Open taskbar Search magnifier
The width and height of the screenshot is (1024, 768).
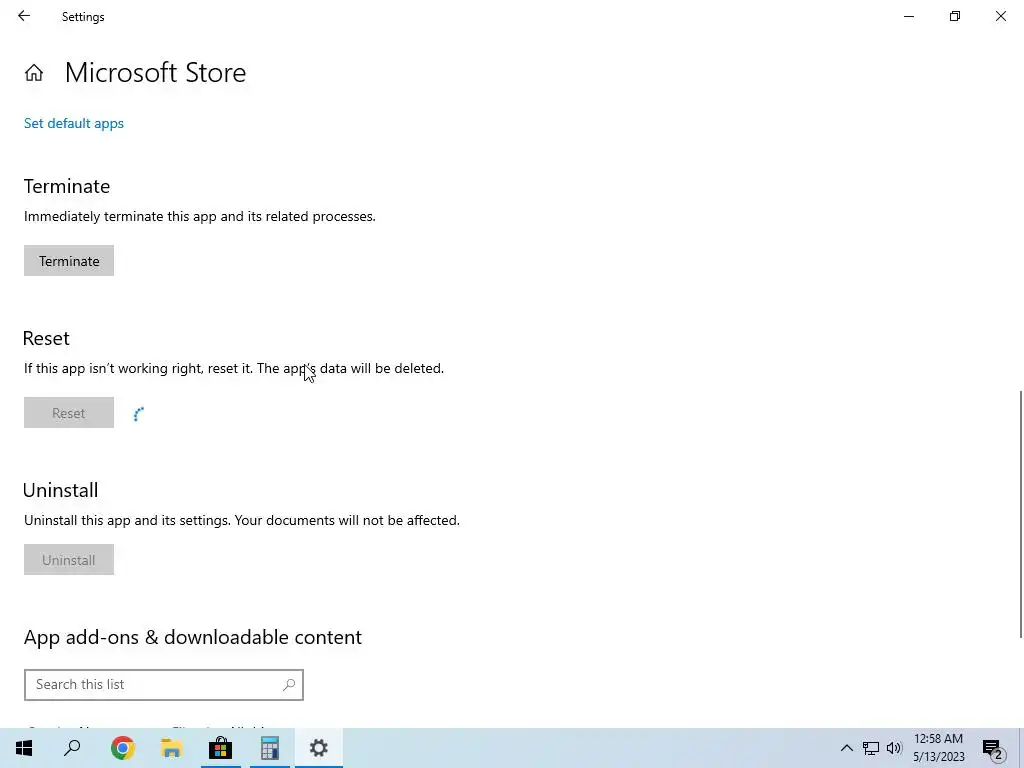click(x=72, y=748)
